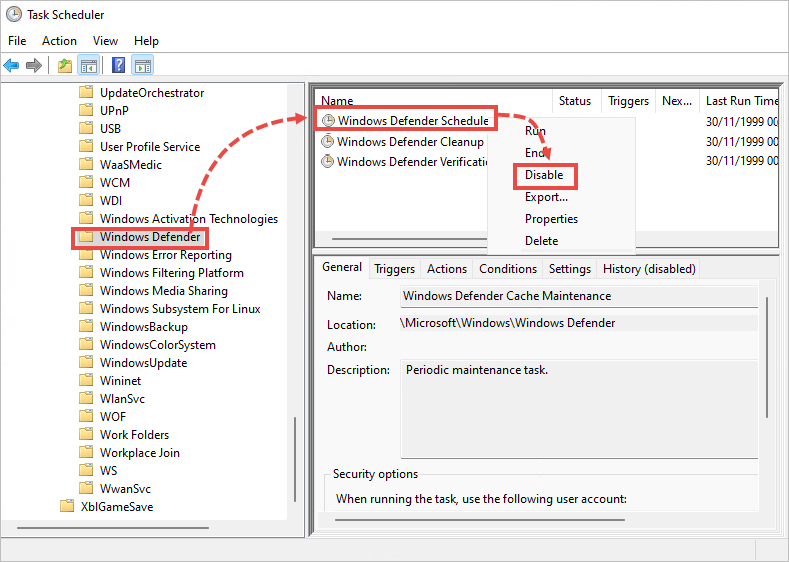The image size is (789, 562).
Task: Click the folder icon next to WindowsUpdate
Action: tap(87, 362)
